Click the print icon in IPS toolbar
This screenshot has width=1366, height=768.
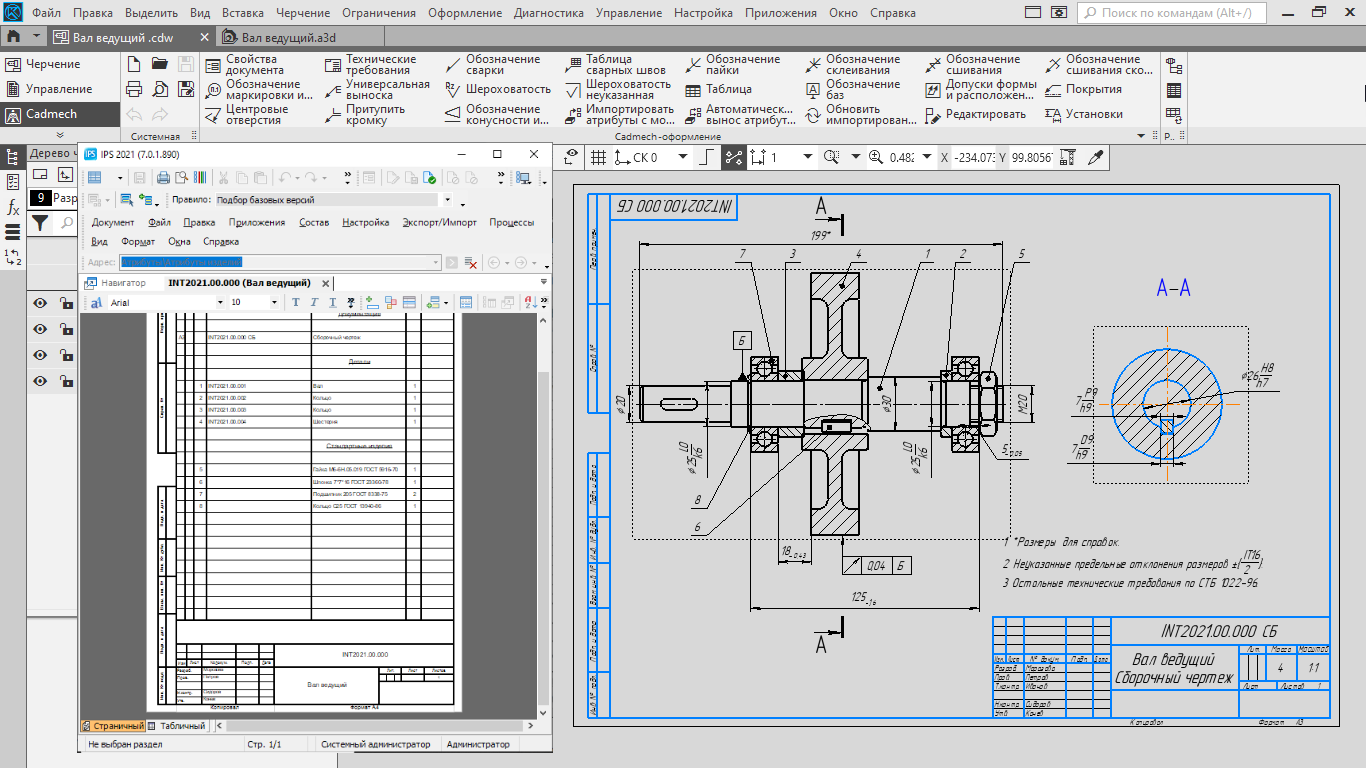pyautogui.click(x=163, y=178)
